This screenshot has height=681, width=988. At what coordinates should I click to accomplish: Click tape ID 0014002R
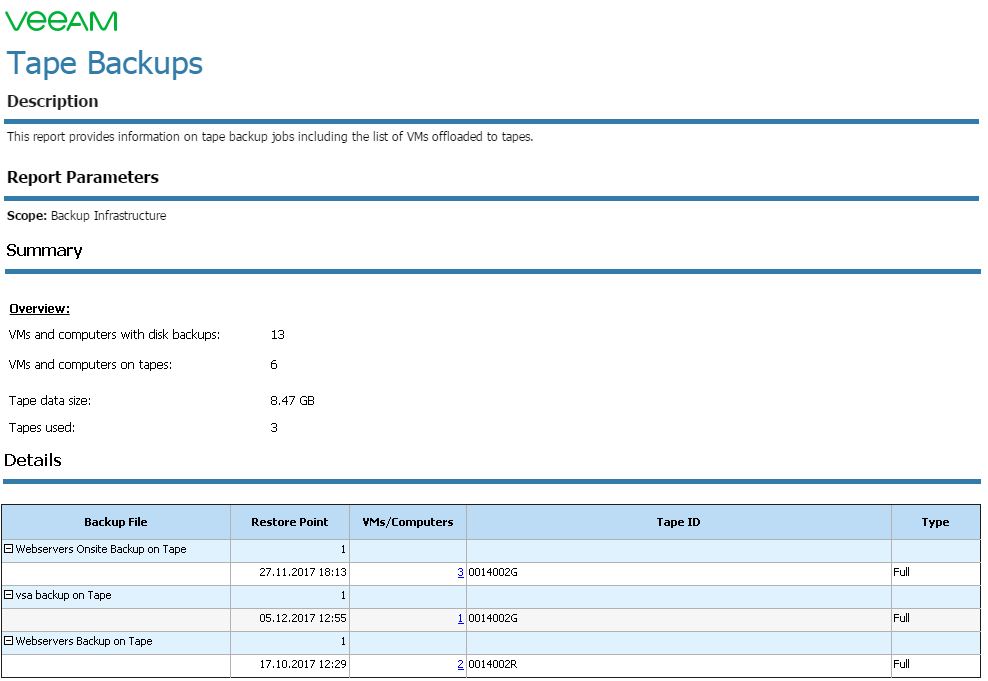pos(493,665)
